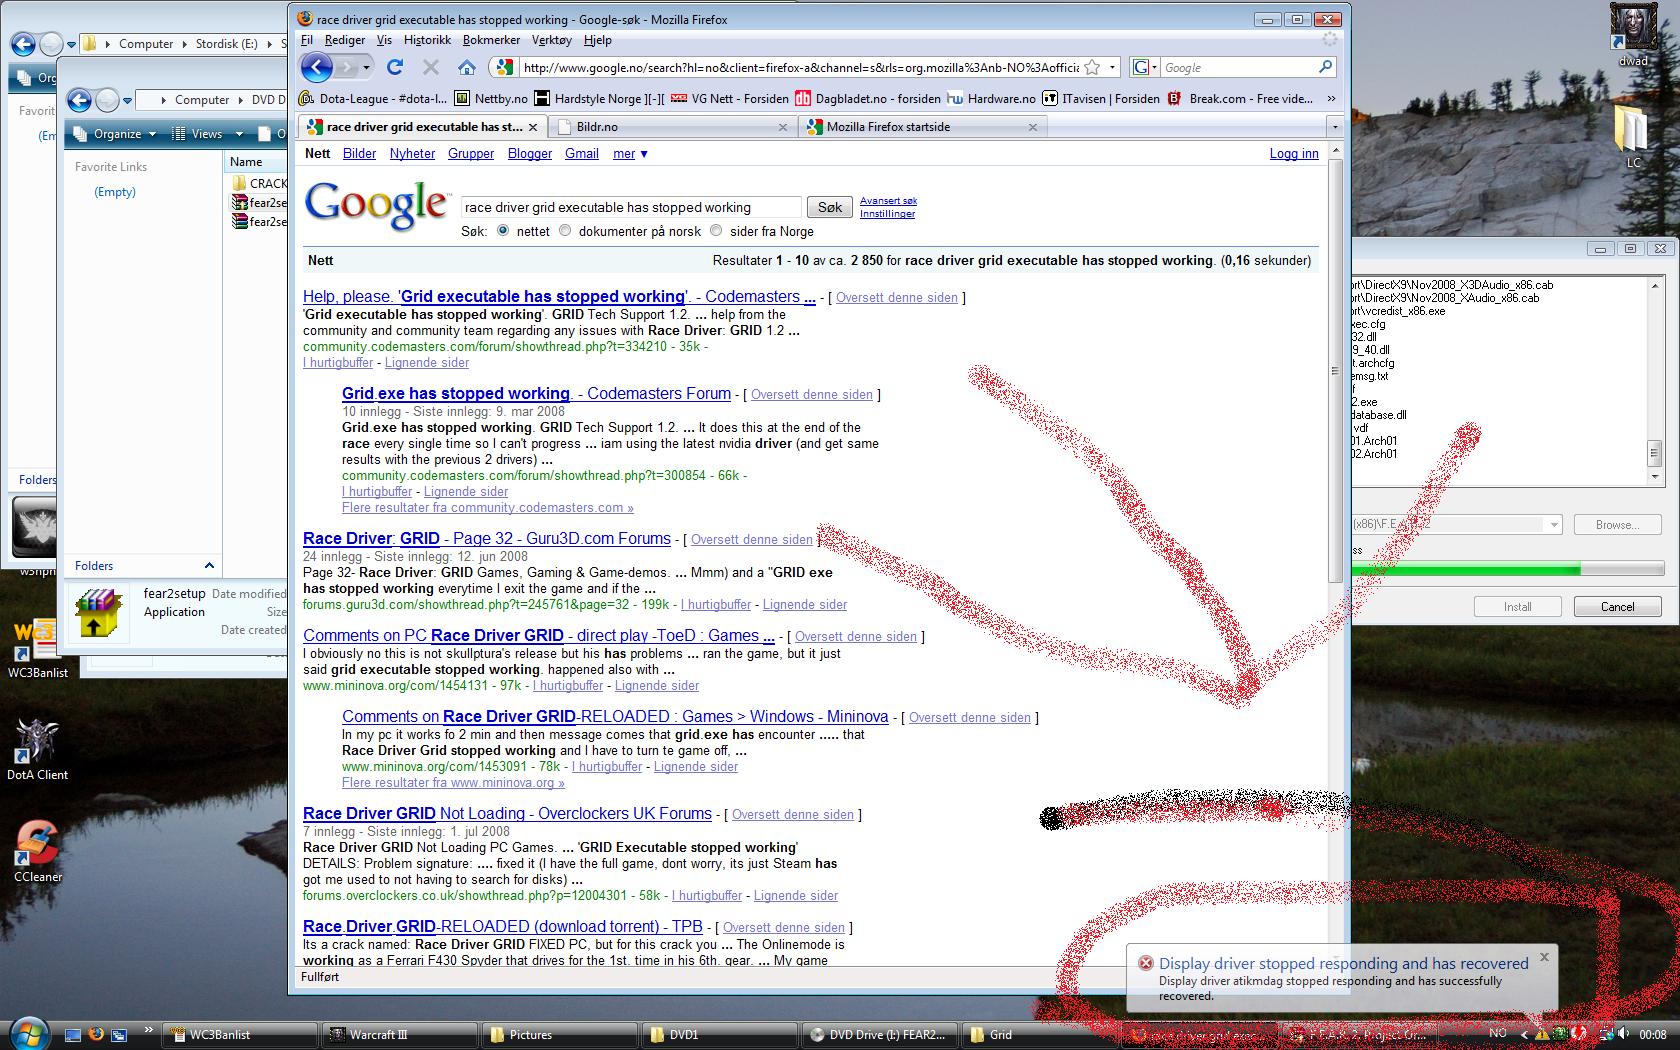Open CCleaner desktop shortcut
The width and height of the screenshot is (1680, 1050).
pos(38,852)
